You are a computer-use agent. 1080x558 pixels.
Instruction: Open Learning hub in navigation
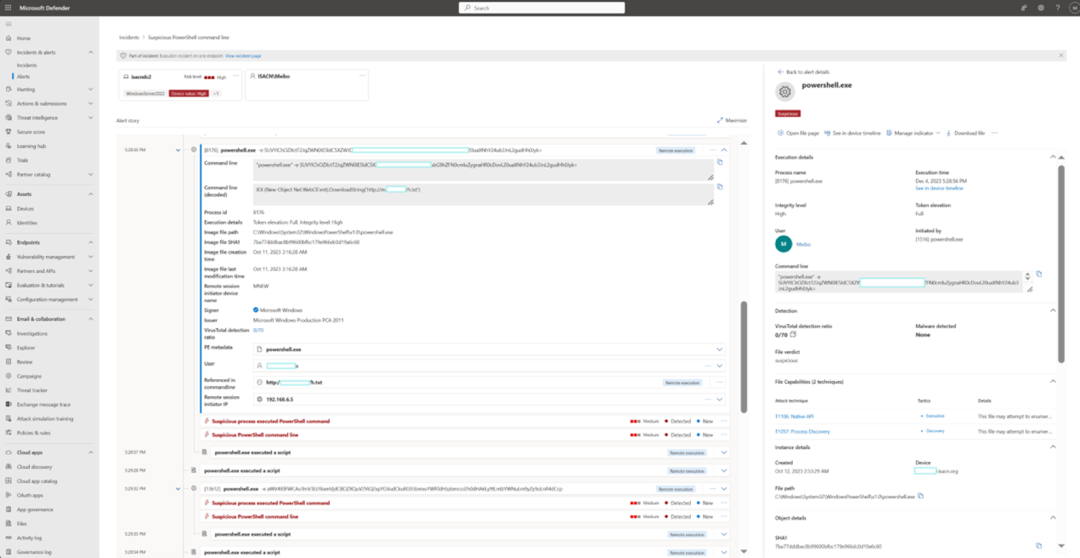click(x=29, y=145)
